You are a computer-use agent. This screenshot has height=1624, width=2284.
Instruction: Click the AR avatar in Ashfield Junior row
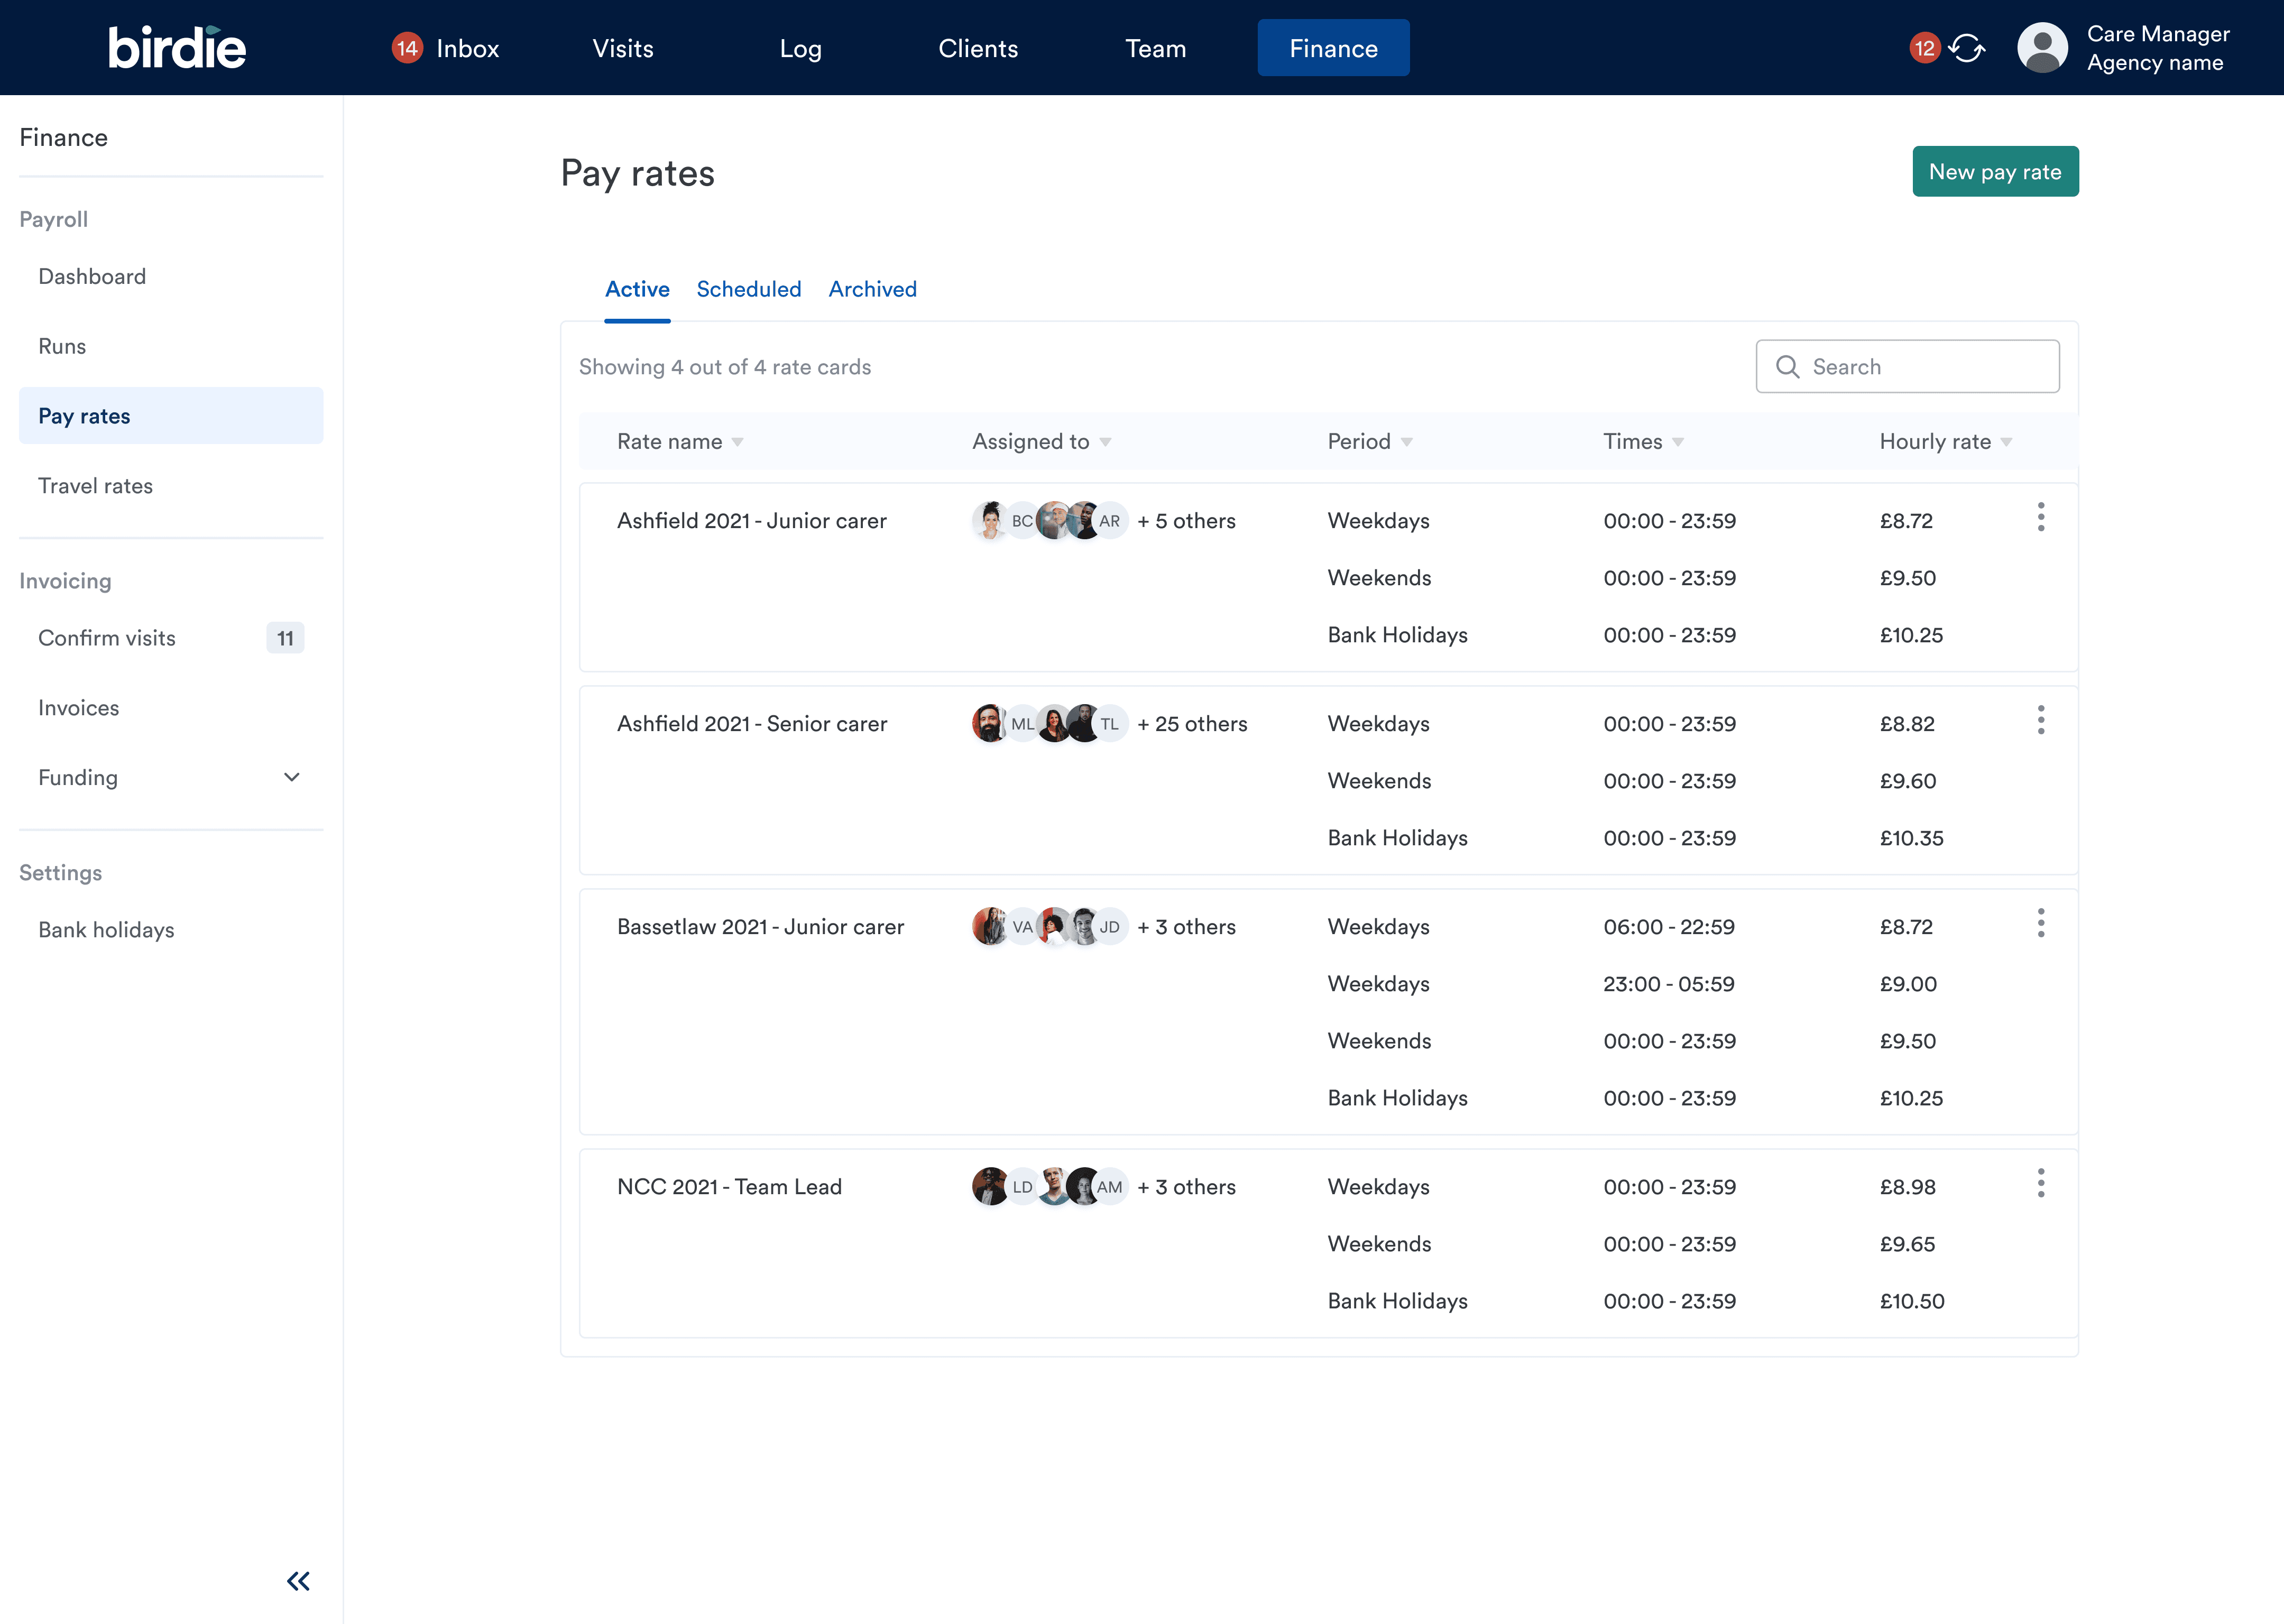tap(1110, 521)
